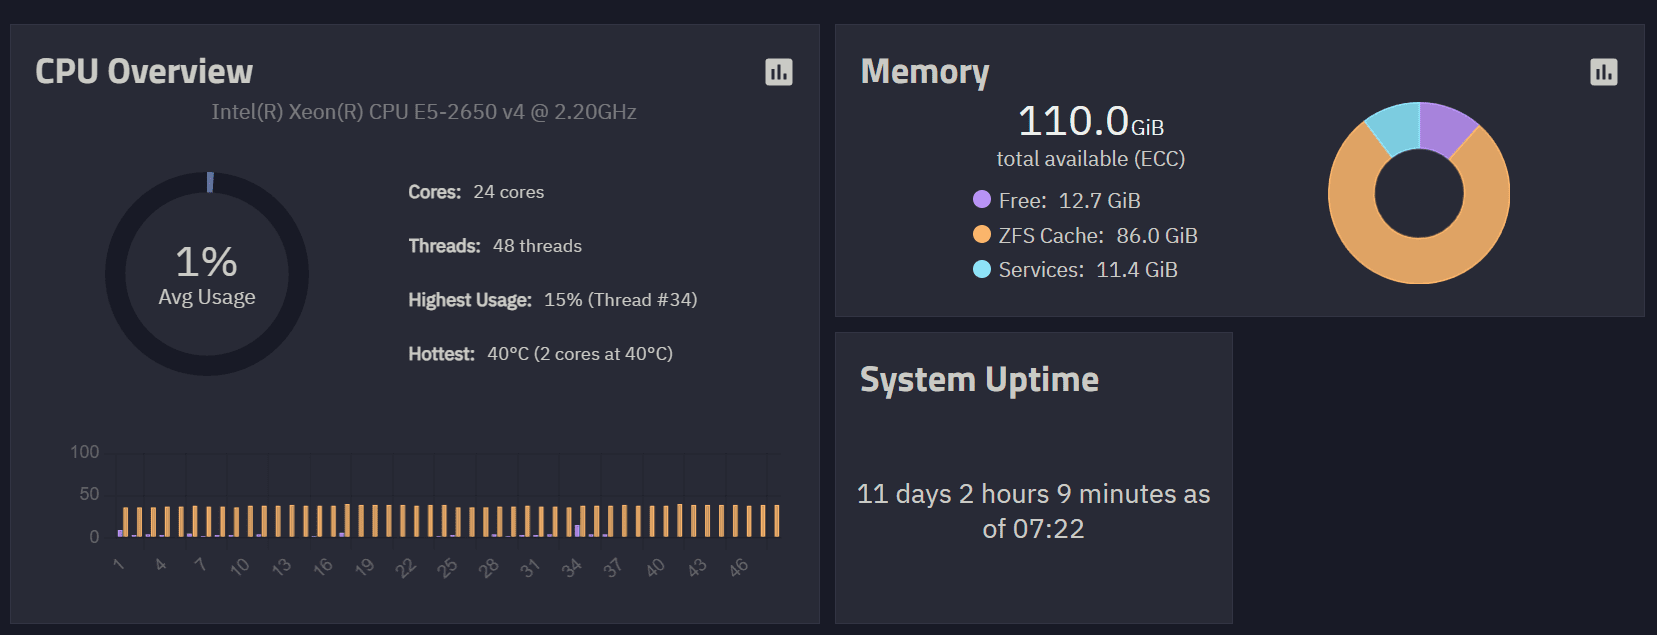The height and width of the screenshot is (635, 1657).
Task: Click the 1% Avg Usage gauge
Action: point(207,274)
